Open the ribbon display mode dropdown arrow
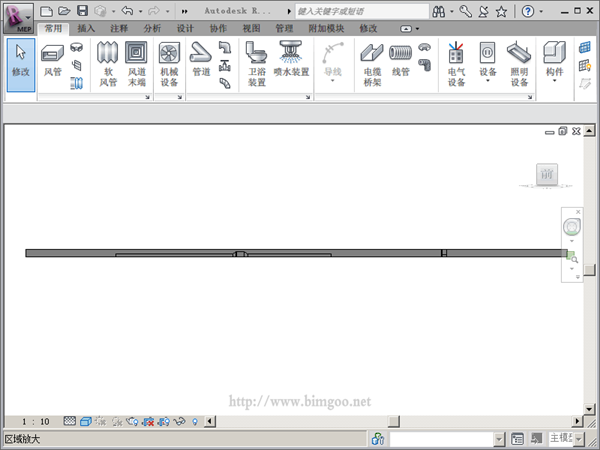Image resolution: width=600 pixels, height=450 pixels. click(x=417, y=29)
